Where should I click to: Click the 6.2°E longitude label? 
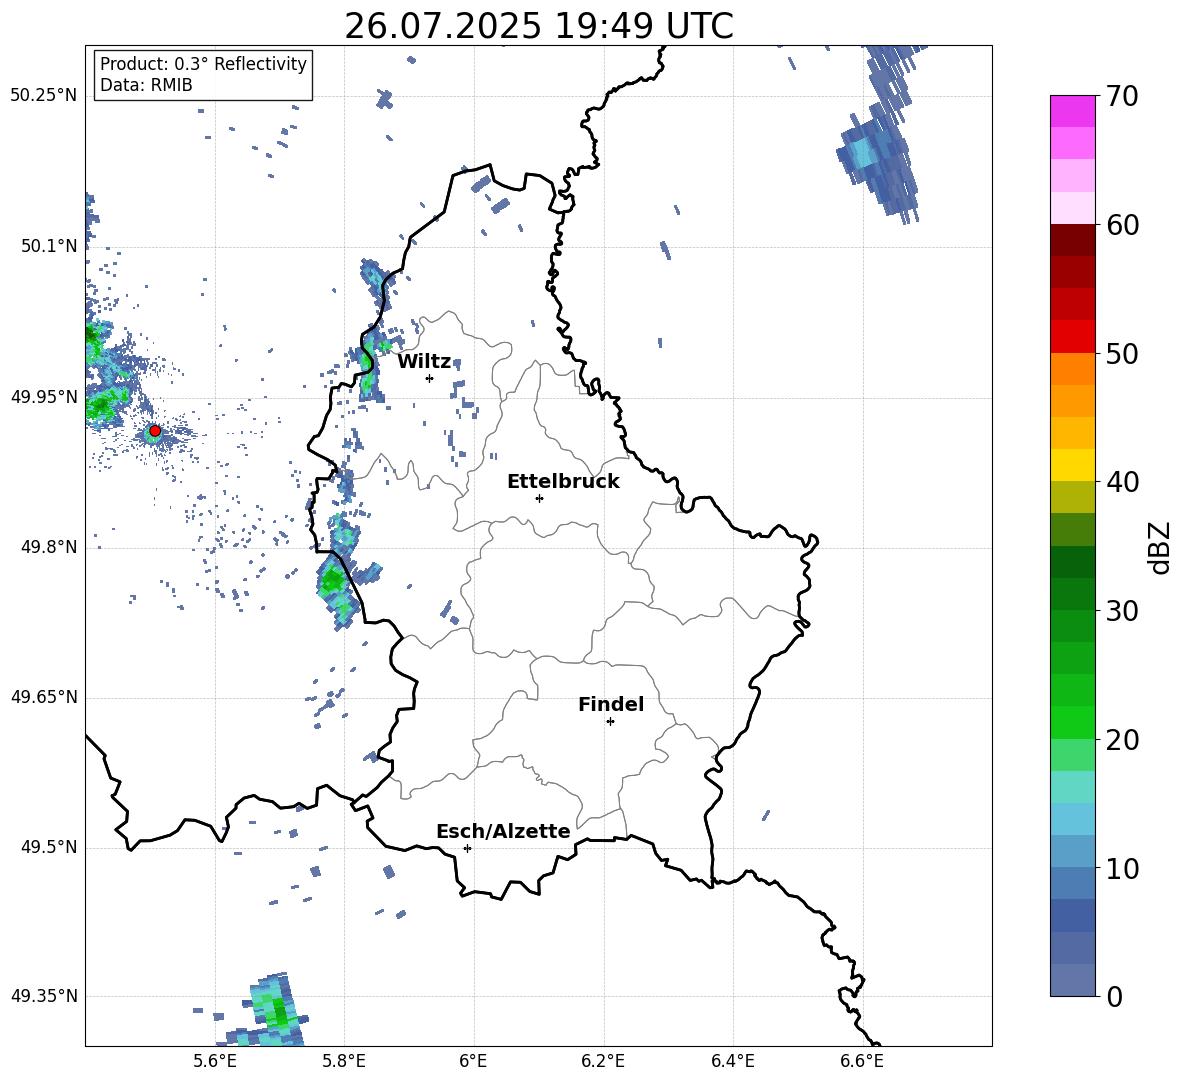(x=603, y=1061)
